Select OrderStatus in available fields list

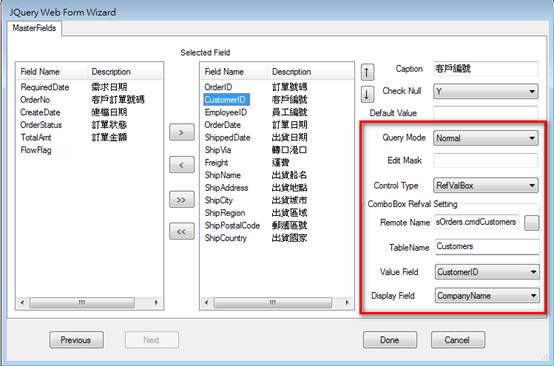click(x=41, y=125)
